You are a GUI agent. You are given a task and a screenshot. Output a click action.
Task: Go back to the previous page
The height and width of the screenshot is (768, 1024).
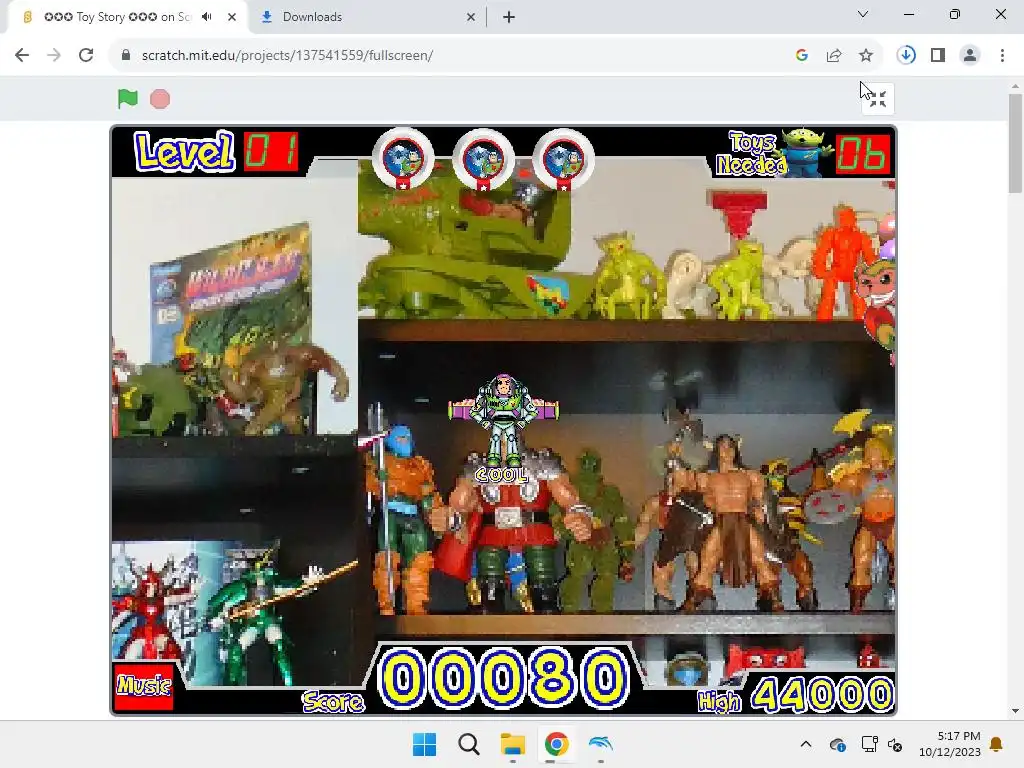tap(22, 55)
